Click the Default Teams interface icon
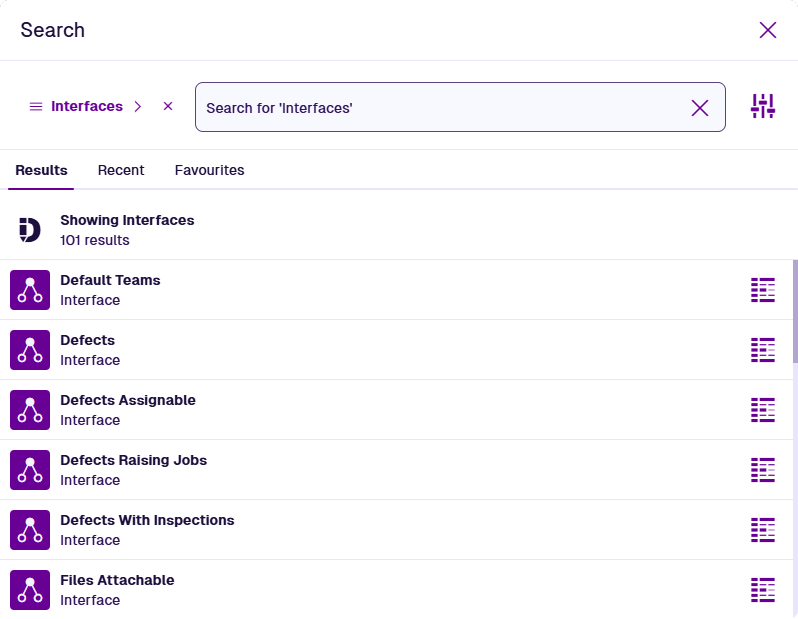Viewport: 798px width, 619px height. pos(30,290)
